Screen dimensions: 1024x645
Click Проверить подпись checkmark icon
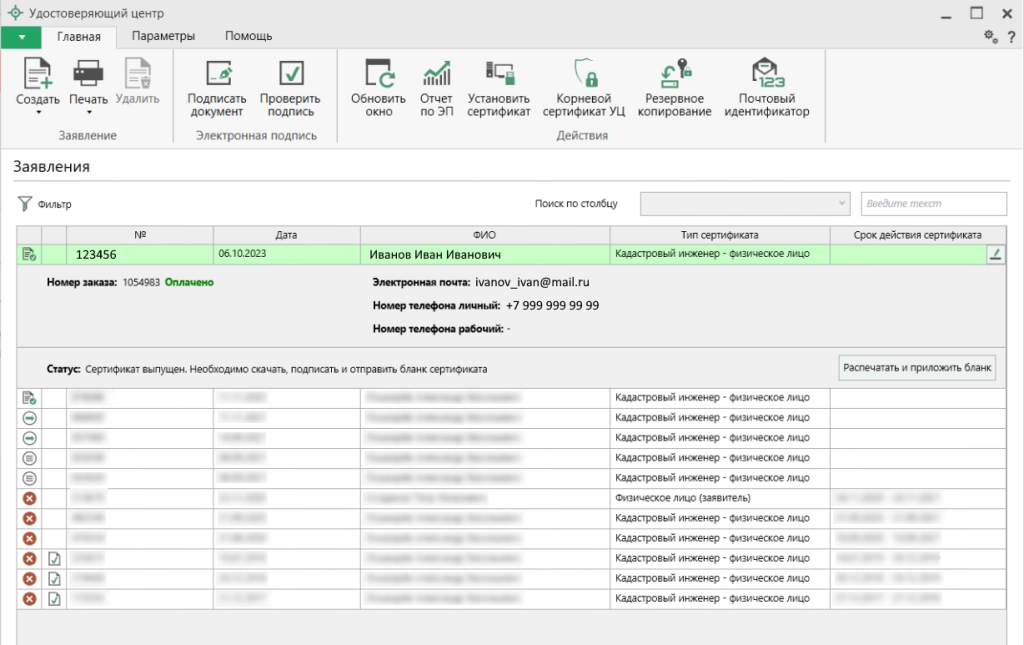coord(290,73)
